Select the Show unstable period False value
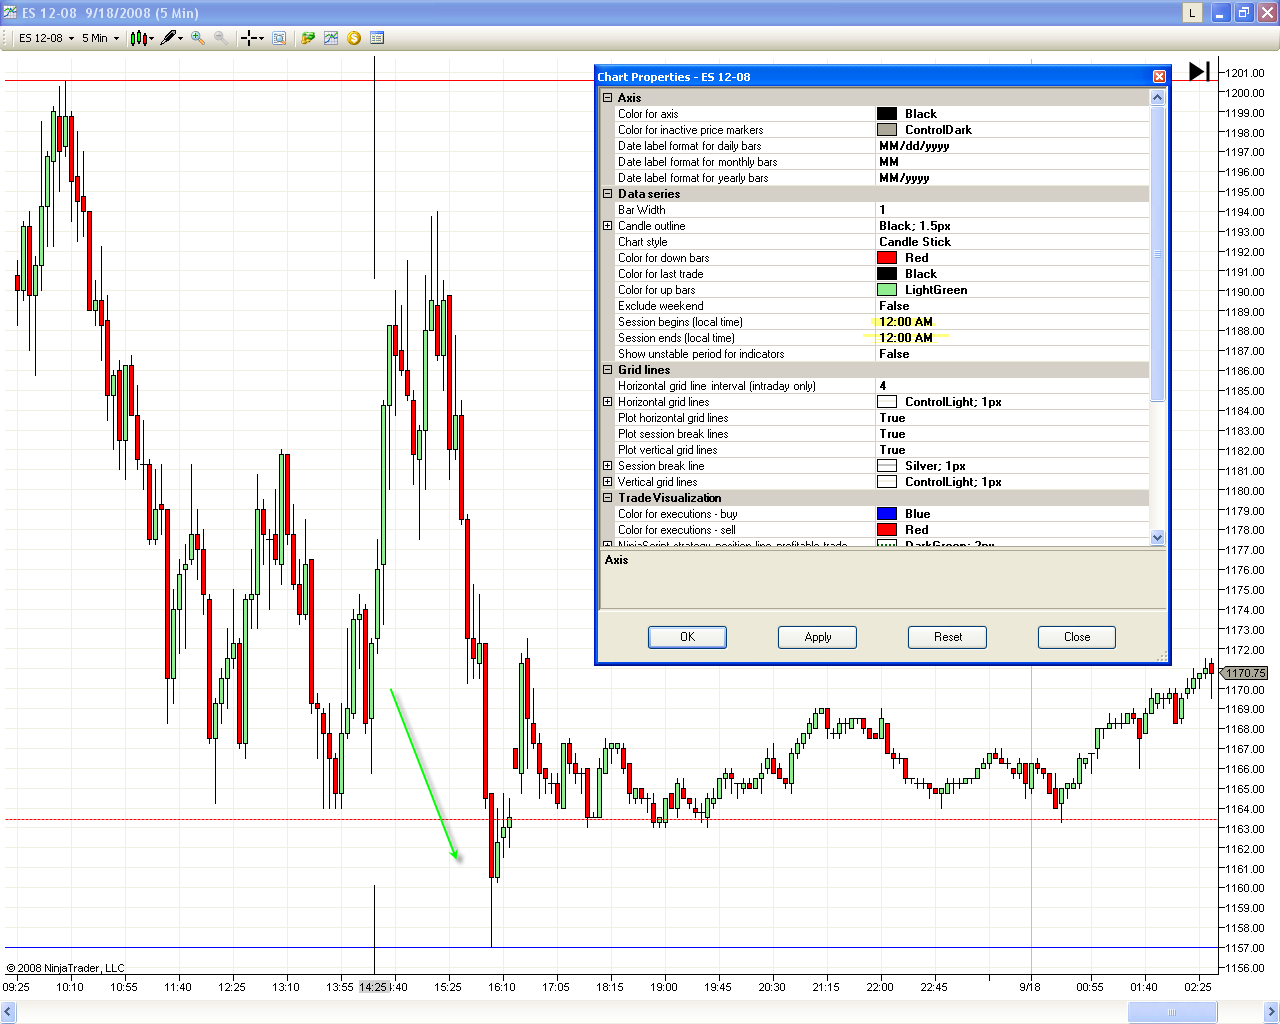The image size is (1280, 1024). pyautogui.click(x=1012, y=354)
